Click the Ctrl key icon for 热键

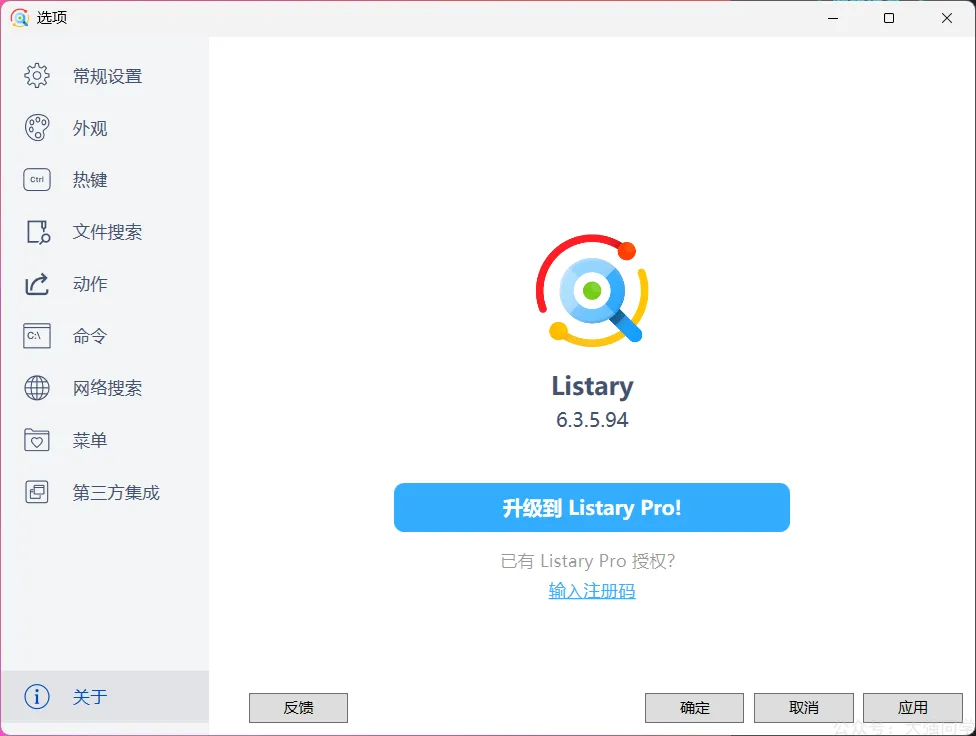tap(37, 180)
